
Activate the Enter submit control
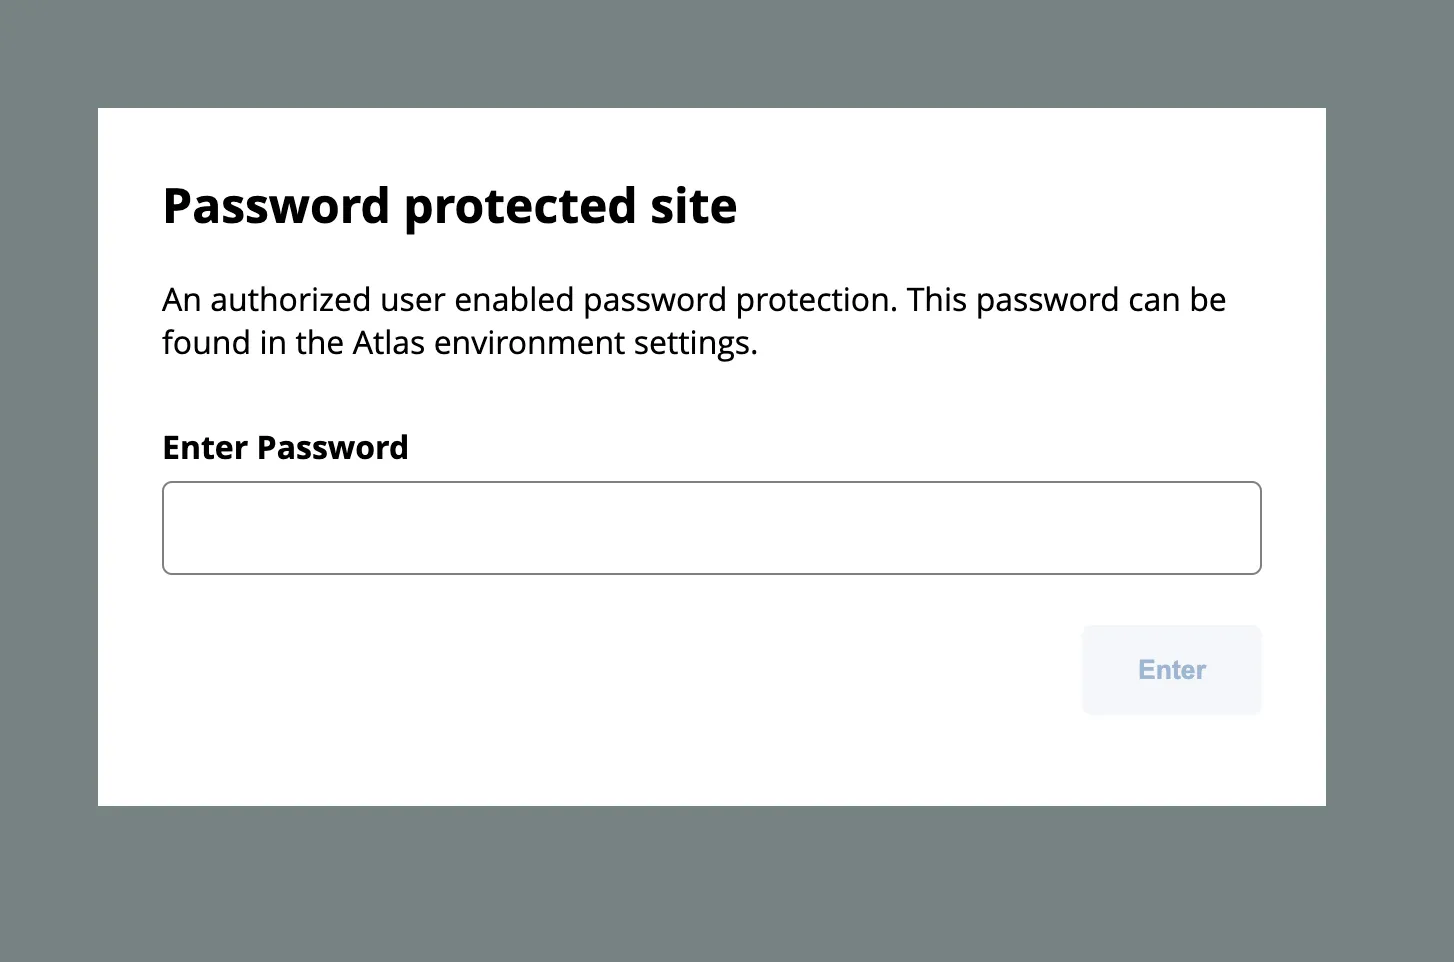coord(1170,669)
